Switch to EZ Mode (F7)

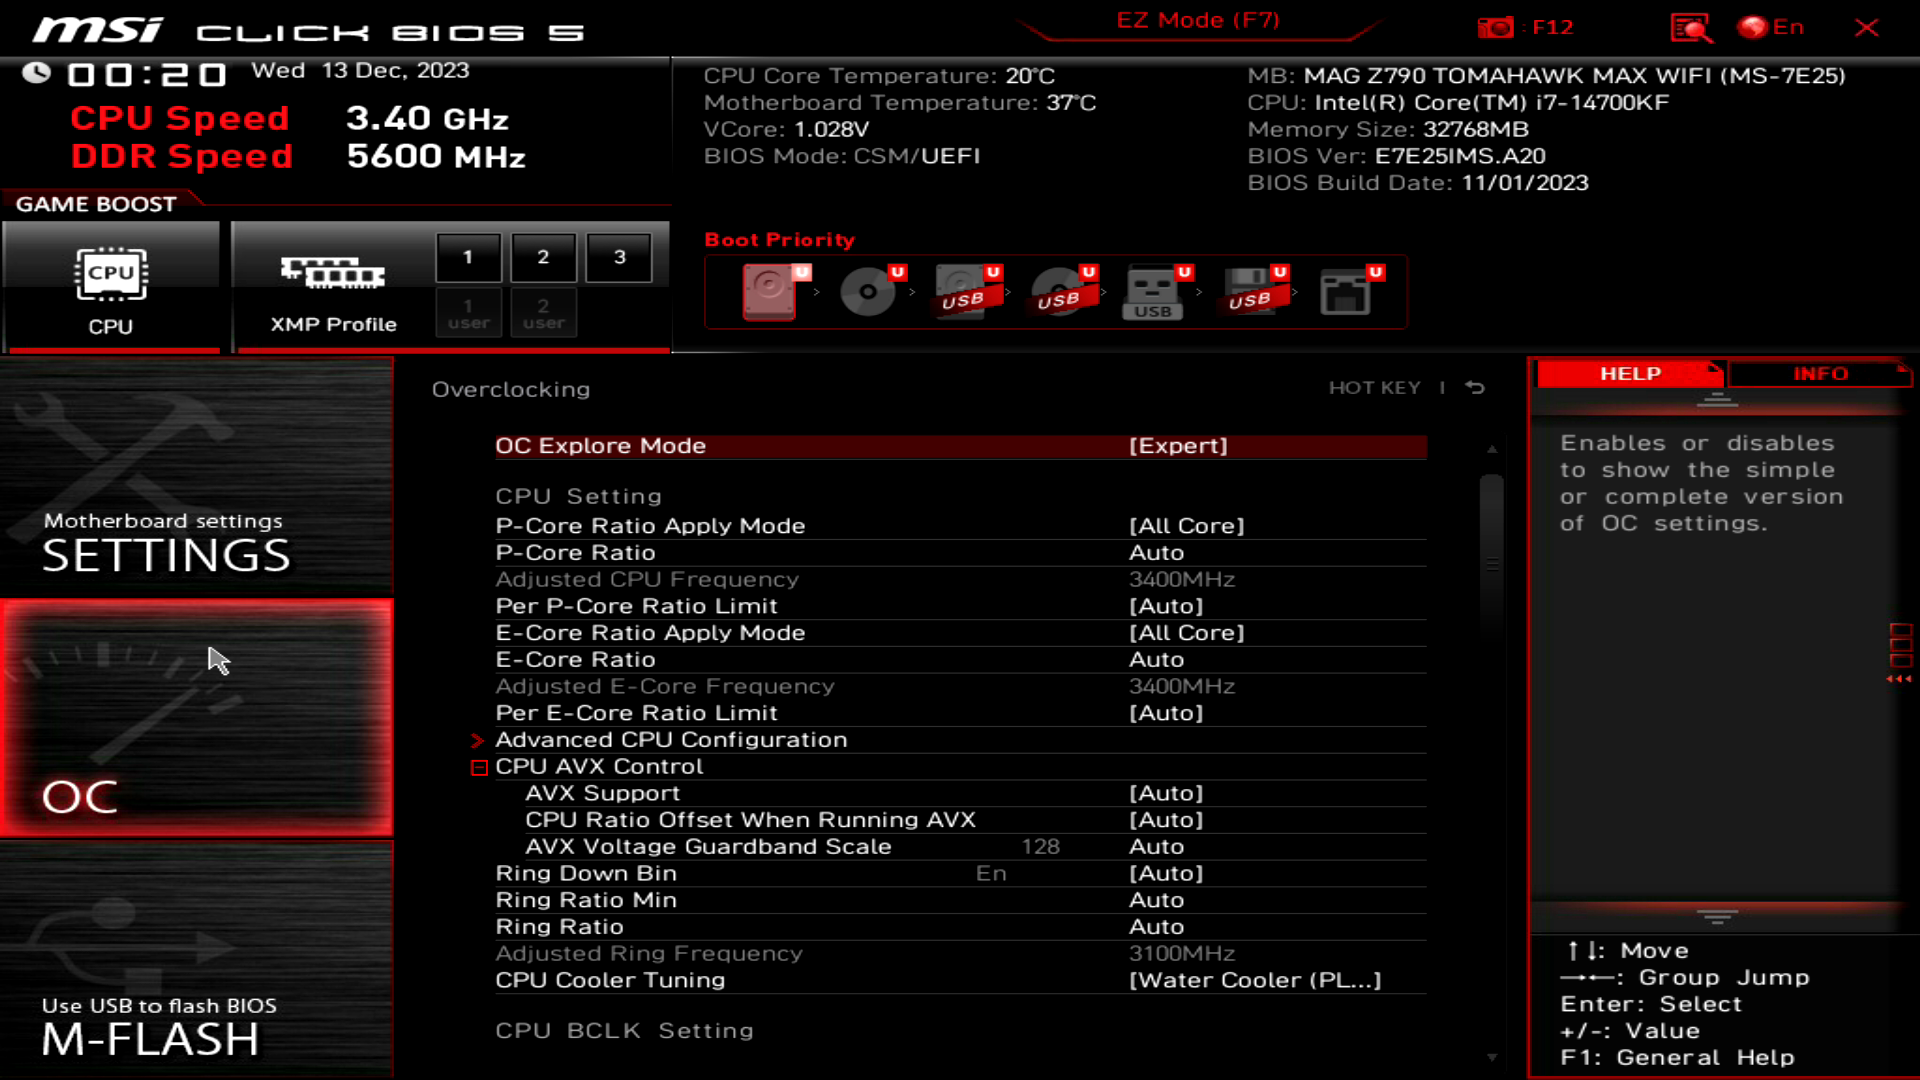coord(1198,20)
